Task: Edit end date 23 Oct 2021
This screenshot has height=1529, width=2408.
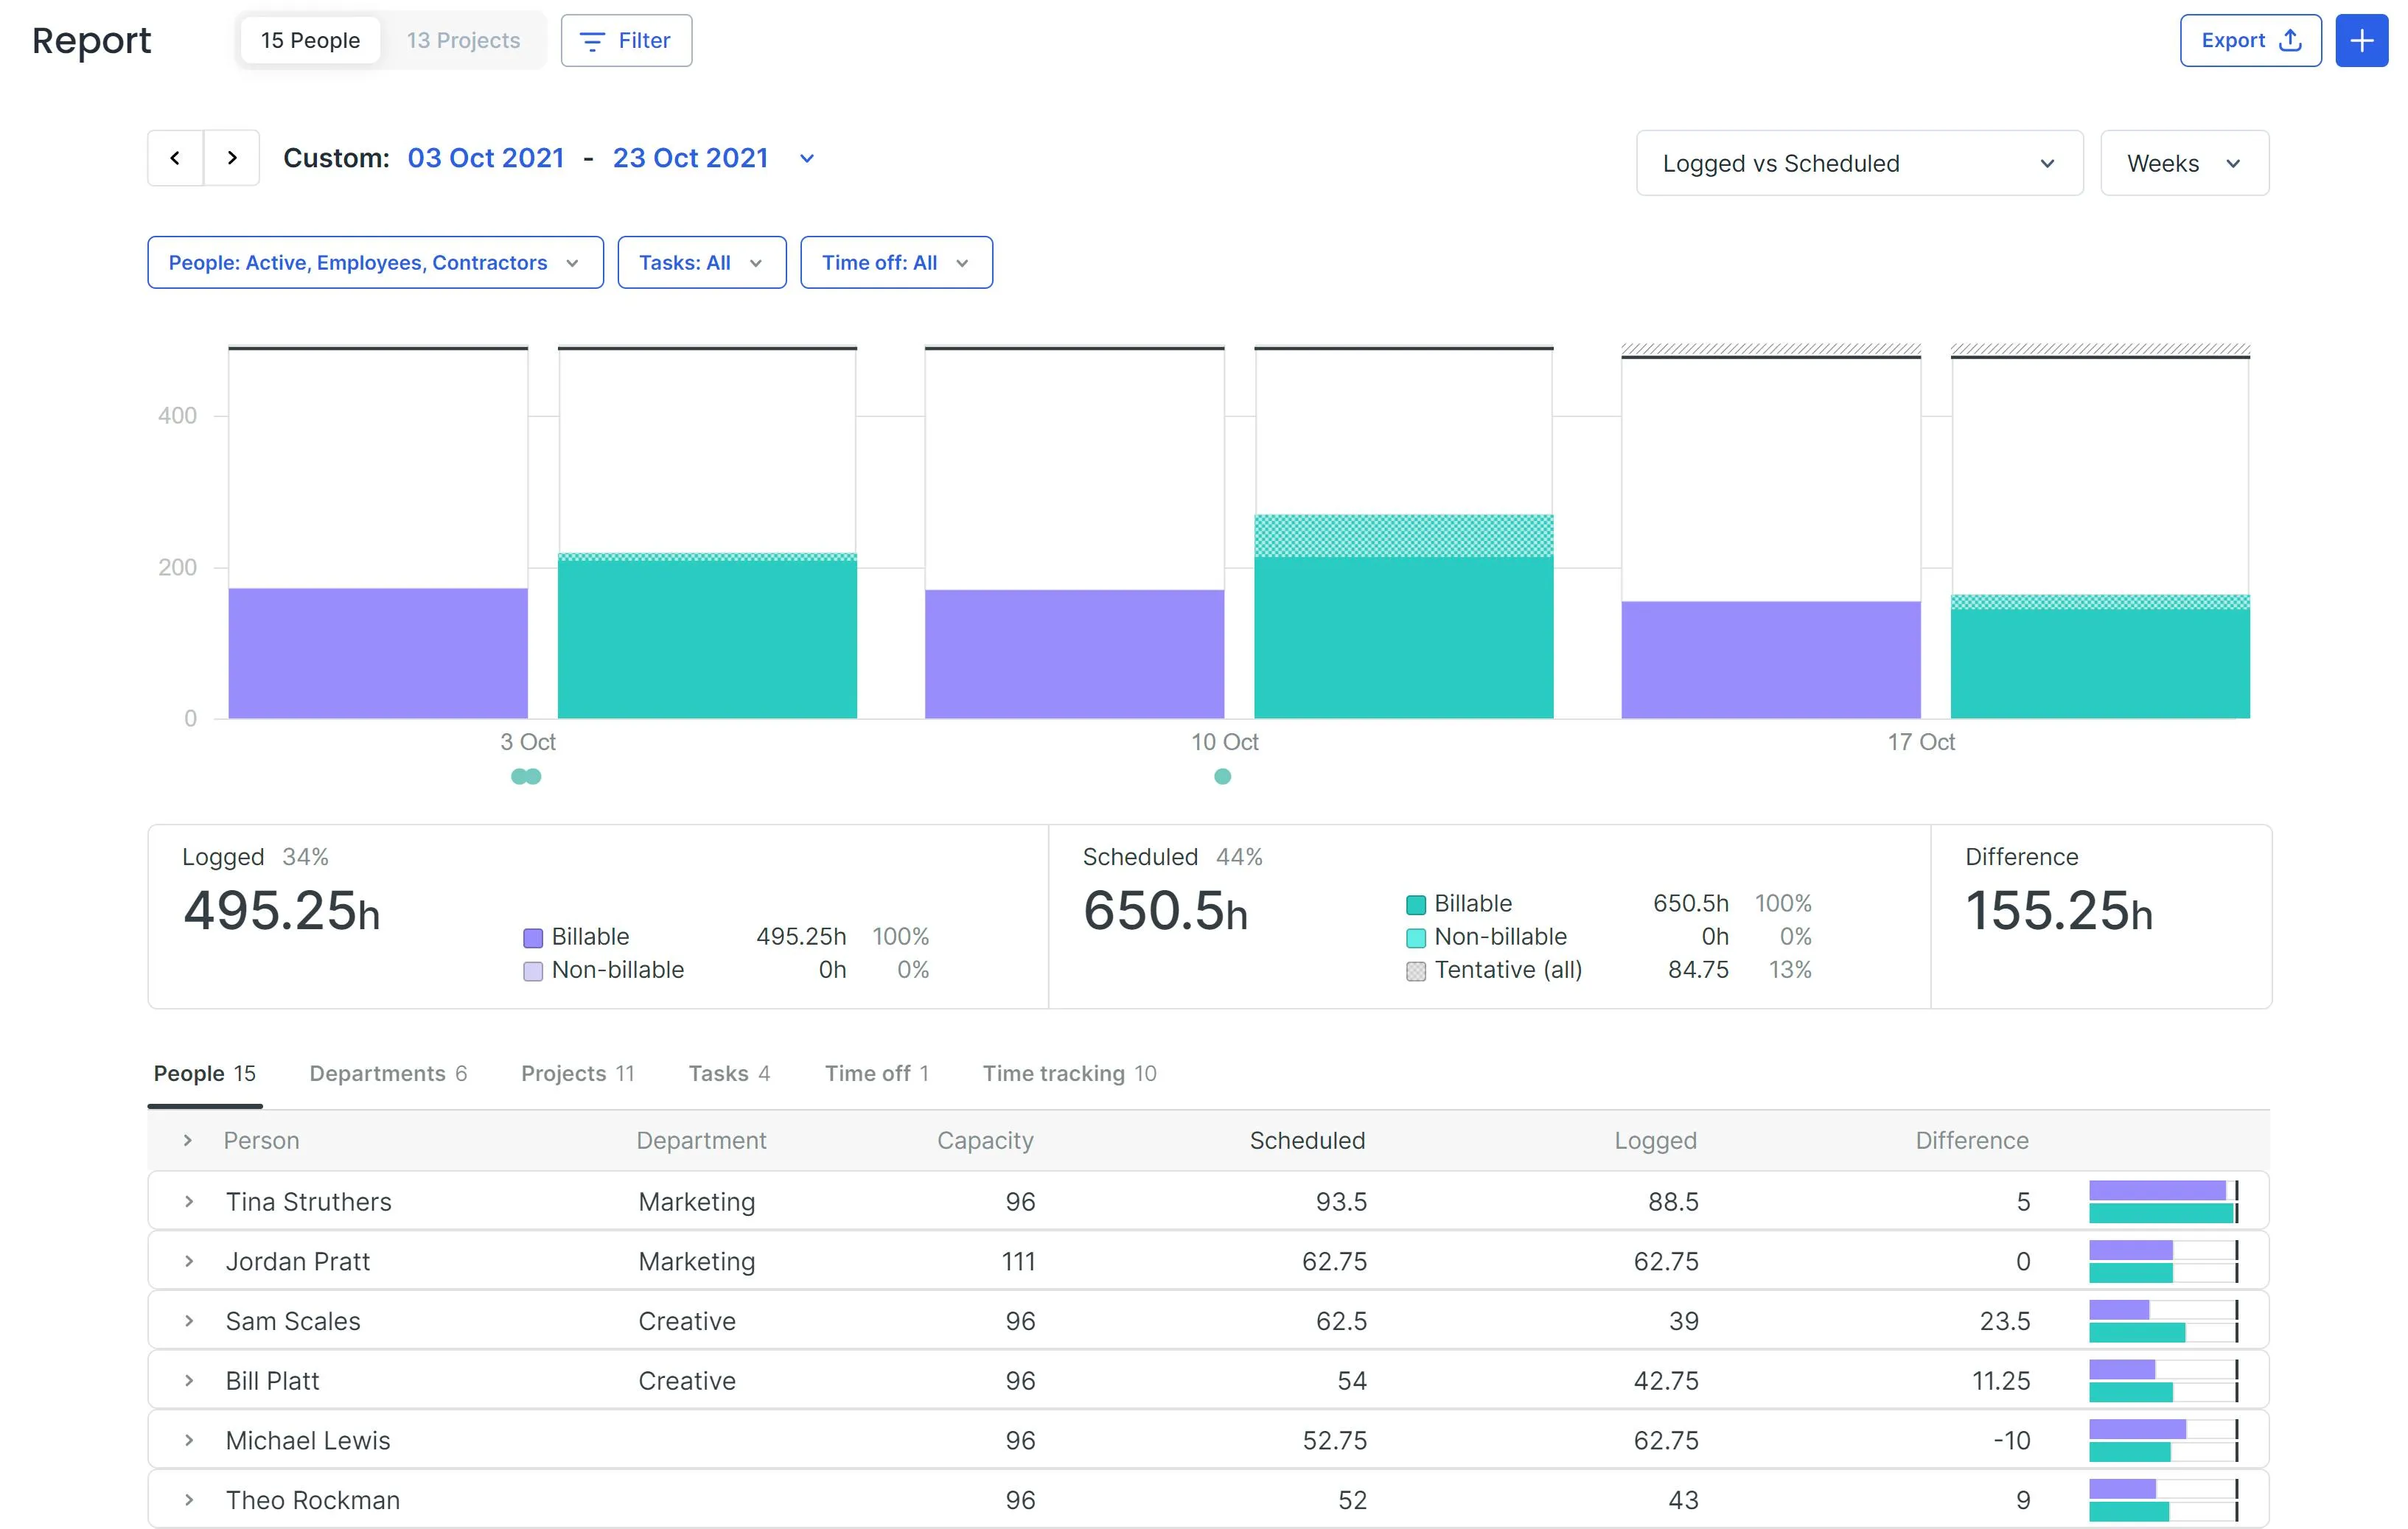Action: (690, 158)
